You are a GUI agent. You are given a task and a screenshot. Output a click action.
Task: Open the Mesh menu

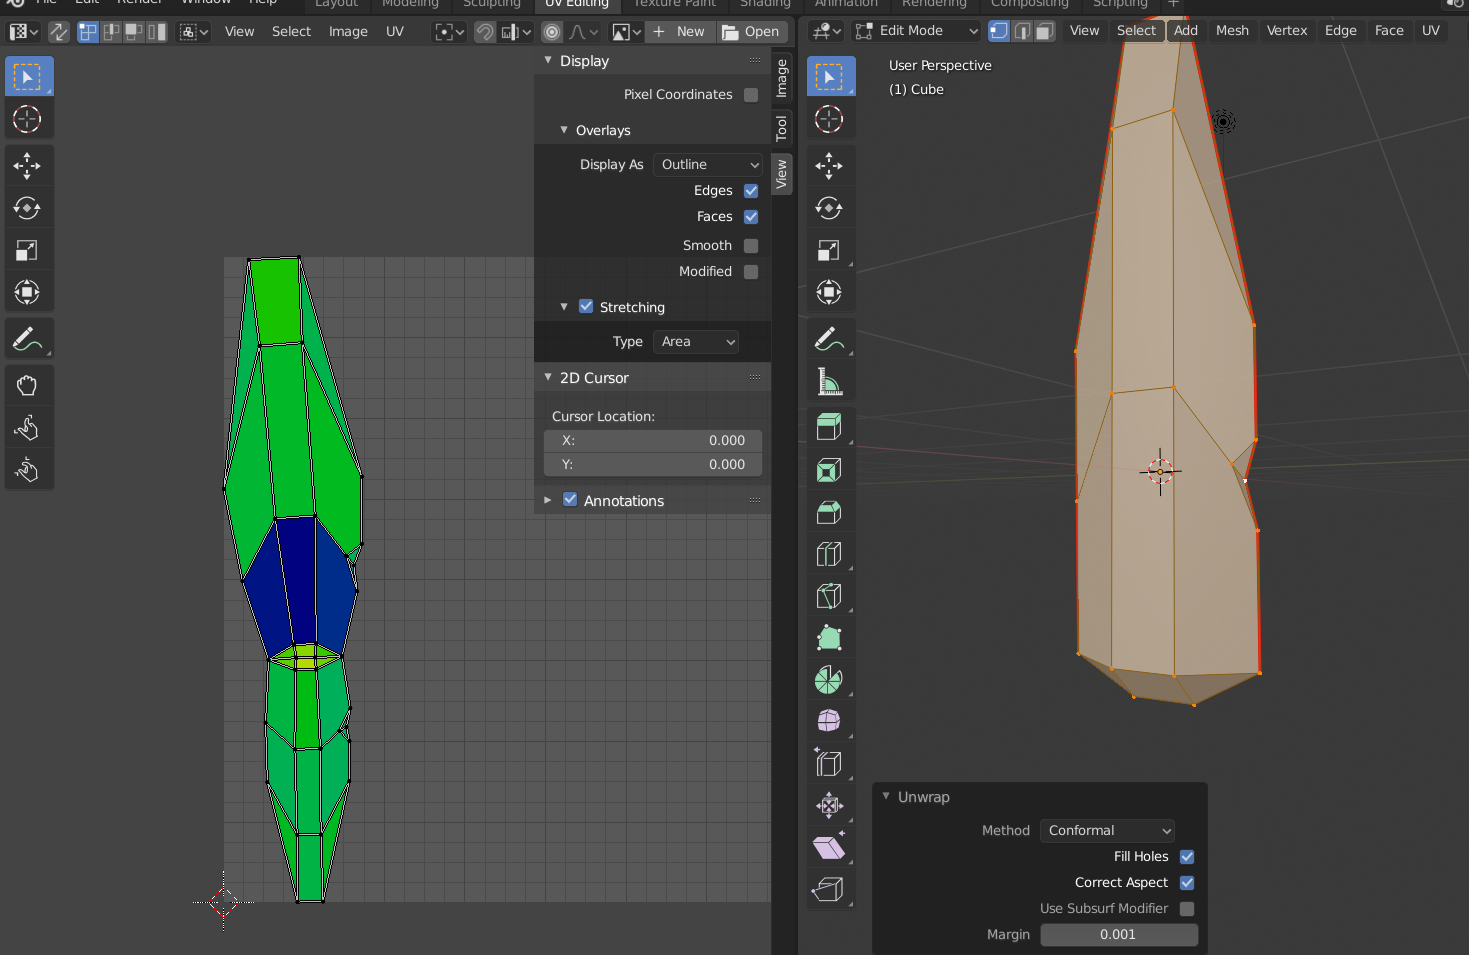point(1231,31)
